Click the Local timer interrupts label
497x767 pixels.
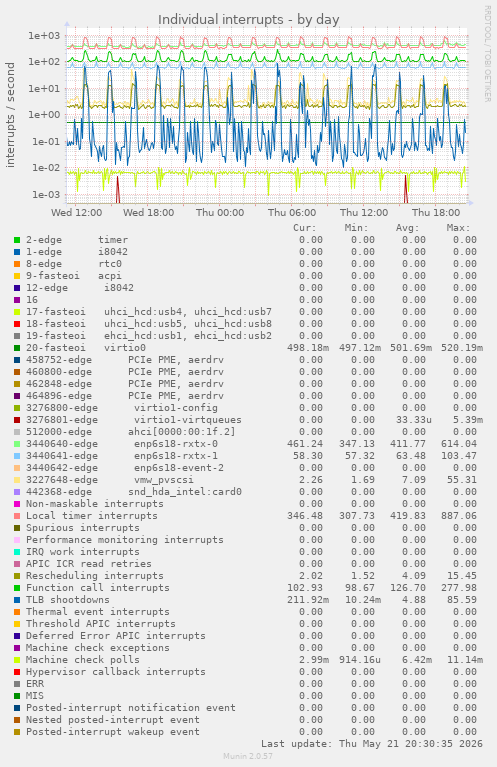point(92,516)
